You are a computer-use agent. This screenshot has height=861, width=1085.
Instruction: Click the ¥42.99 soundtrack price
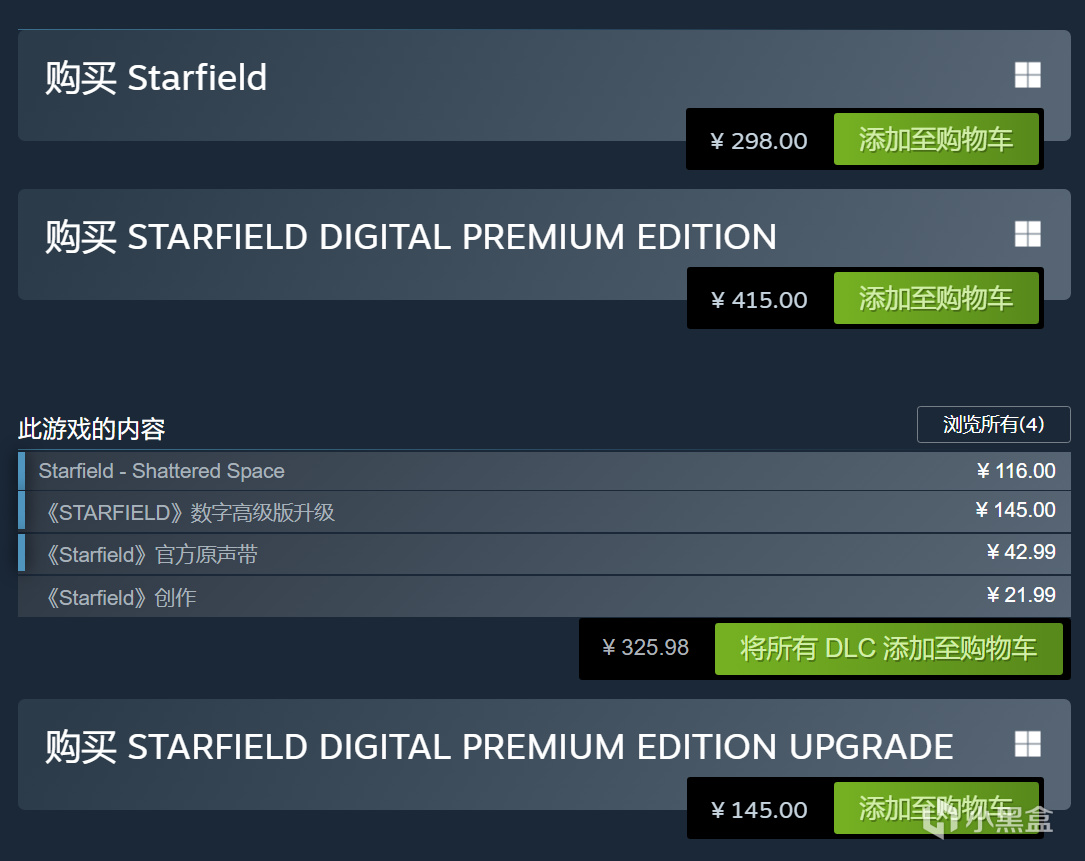pyautogui.click(x=1021, y=552)
